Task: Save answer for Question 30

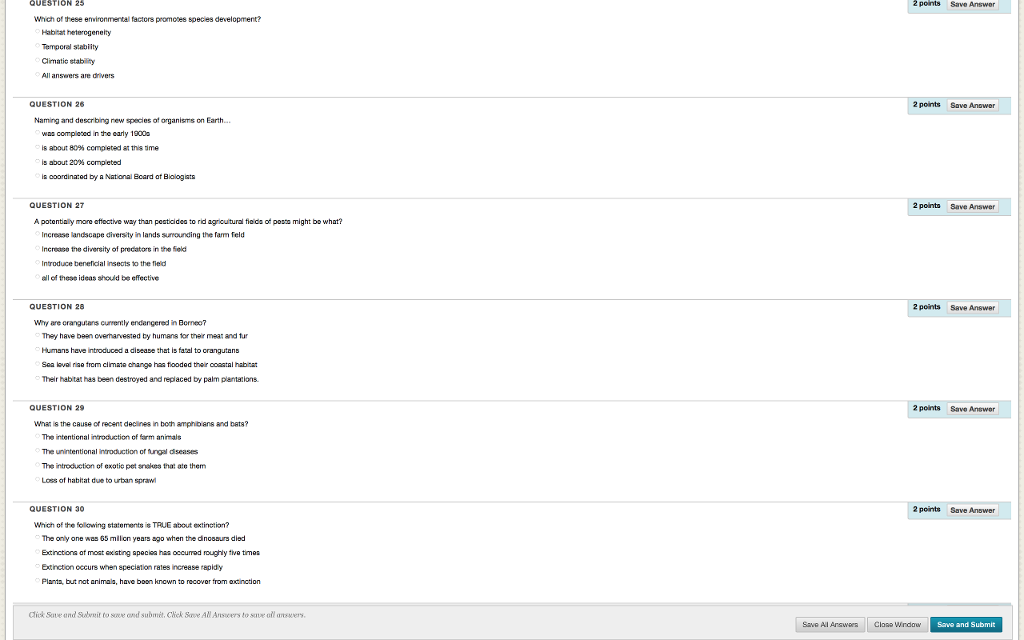Action: [972, 510]
